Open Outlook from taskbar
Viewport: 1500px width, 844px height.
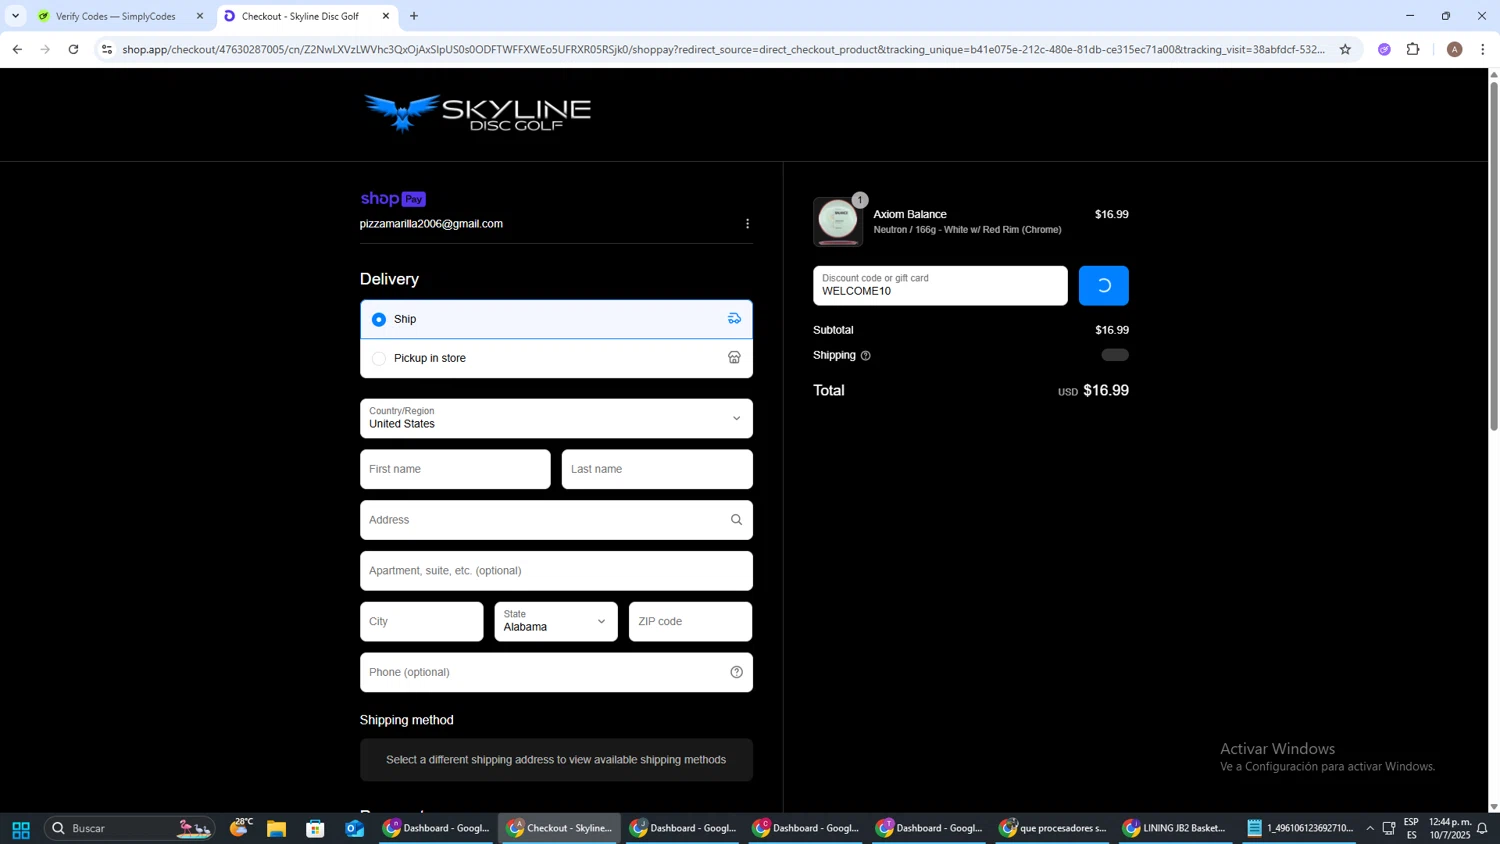click(354, 829)
